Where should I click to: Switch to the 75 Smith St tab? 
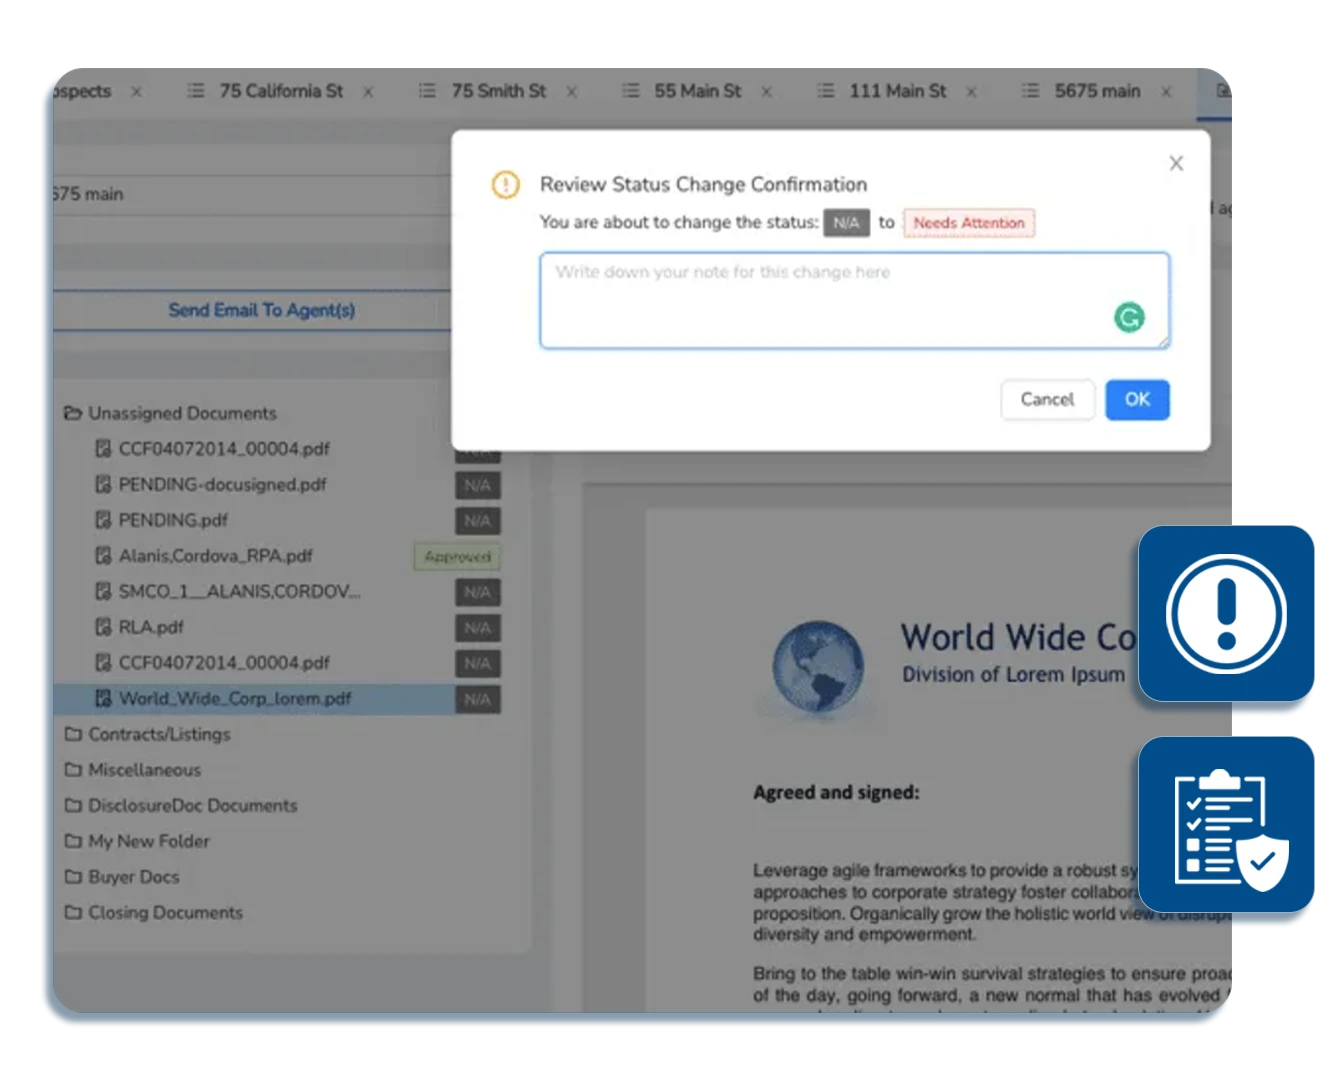[498, 91]
